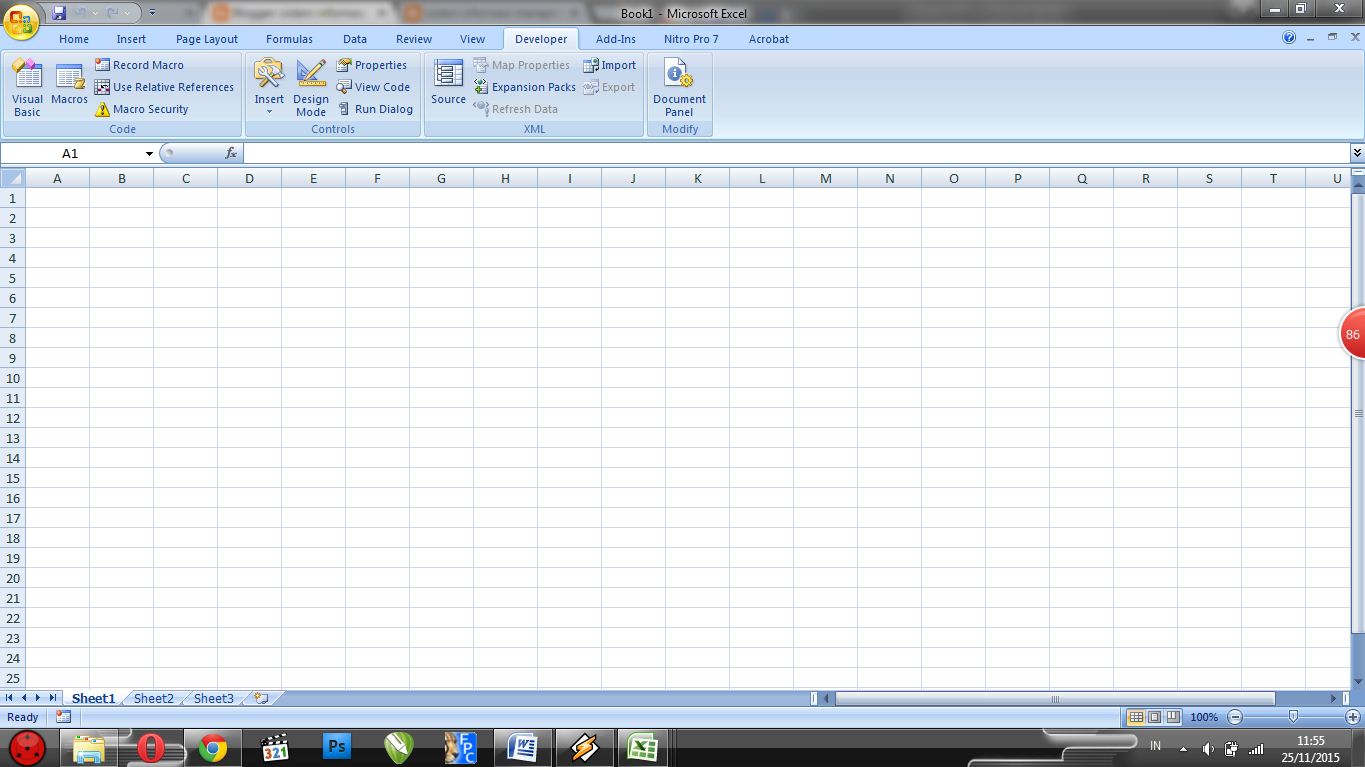This screenshot has width=1365, height=767.
Task: Click the Insert Worksheet tab icon
Action: click(x=261, y=698)
